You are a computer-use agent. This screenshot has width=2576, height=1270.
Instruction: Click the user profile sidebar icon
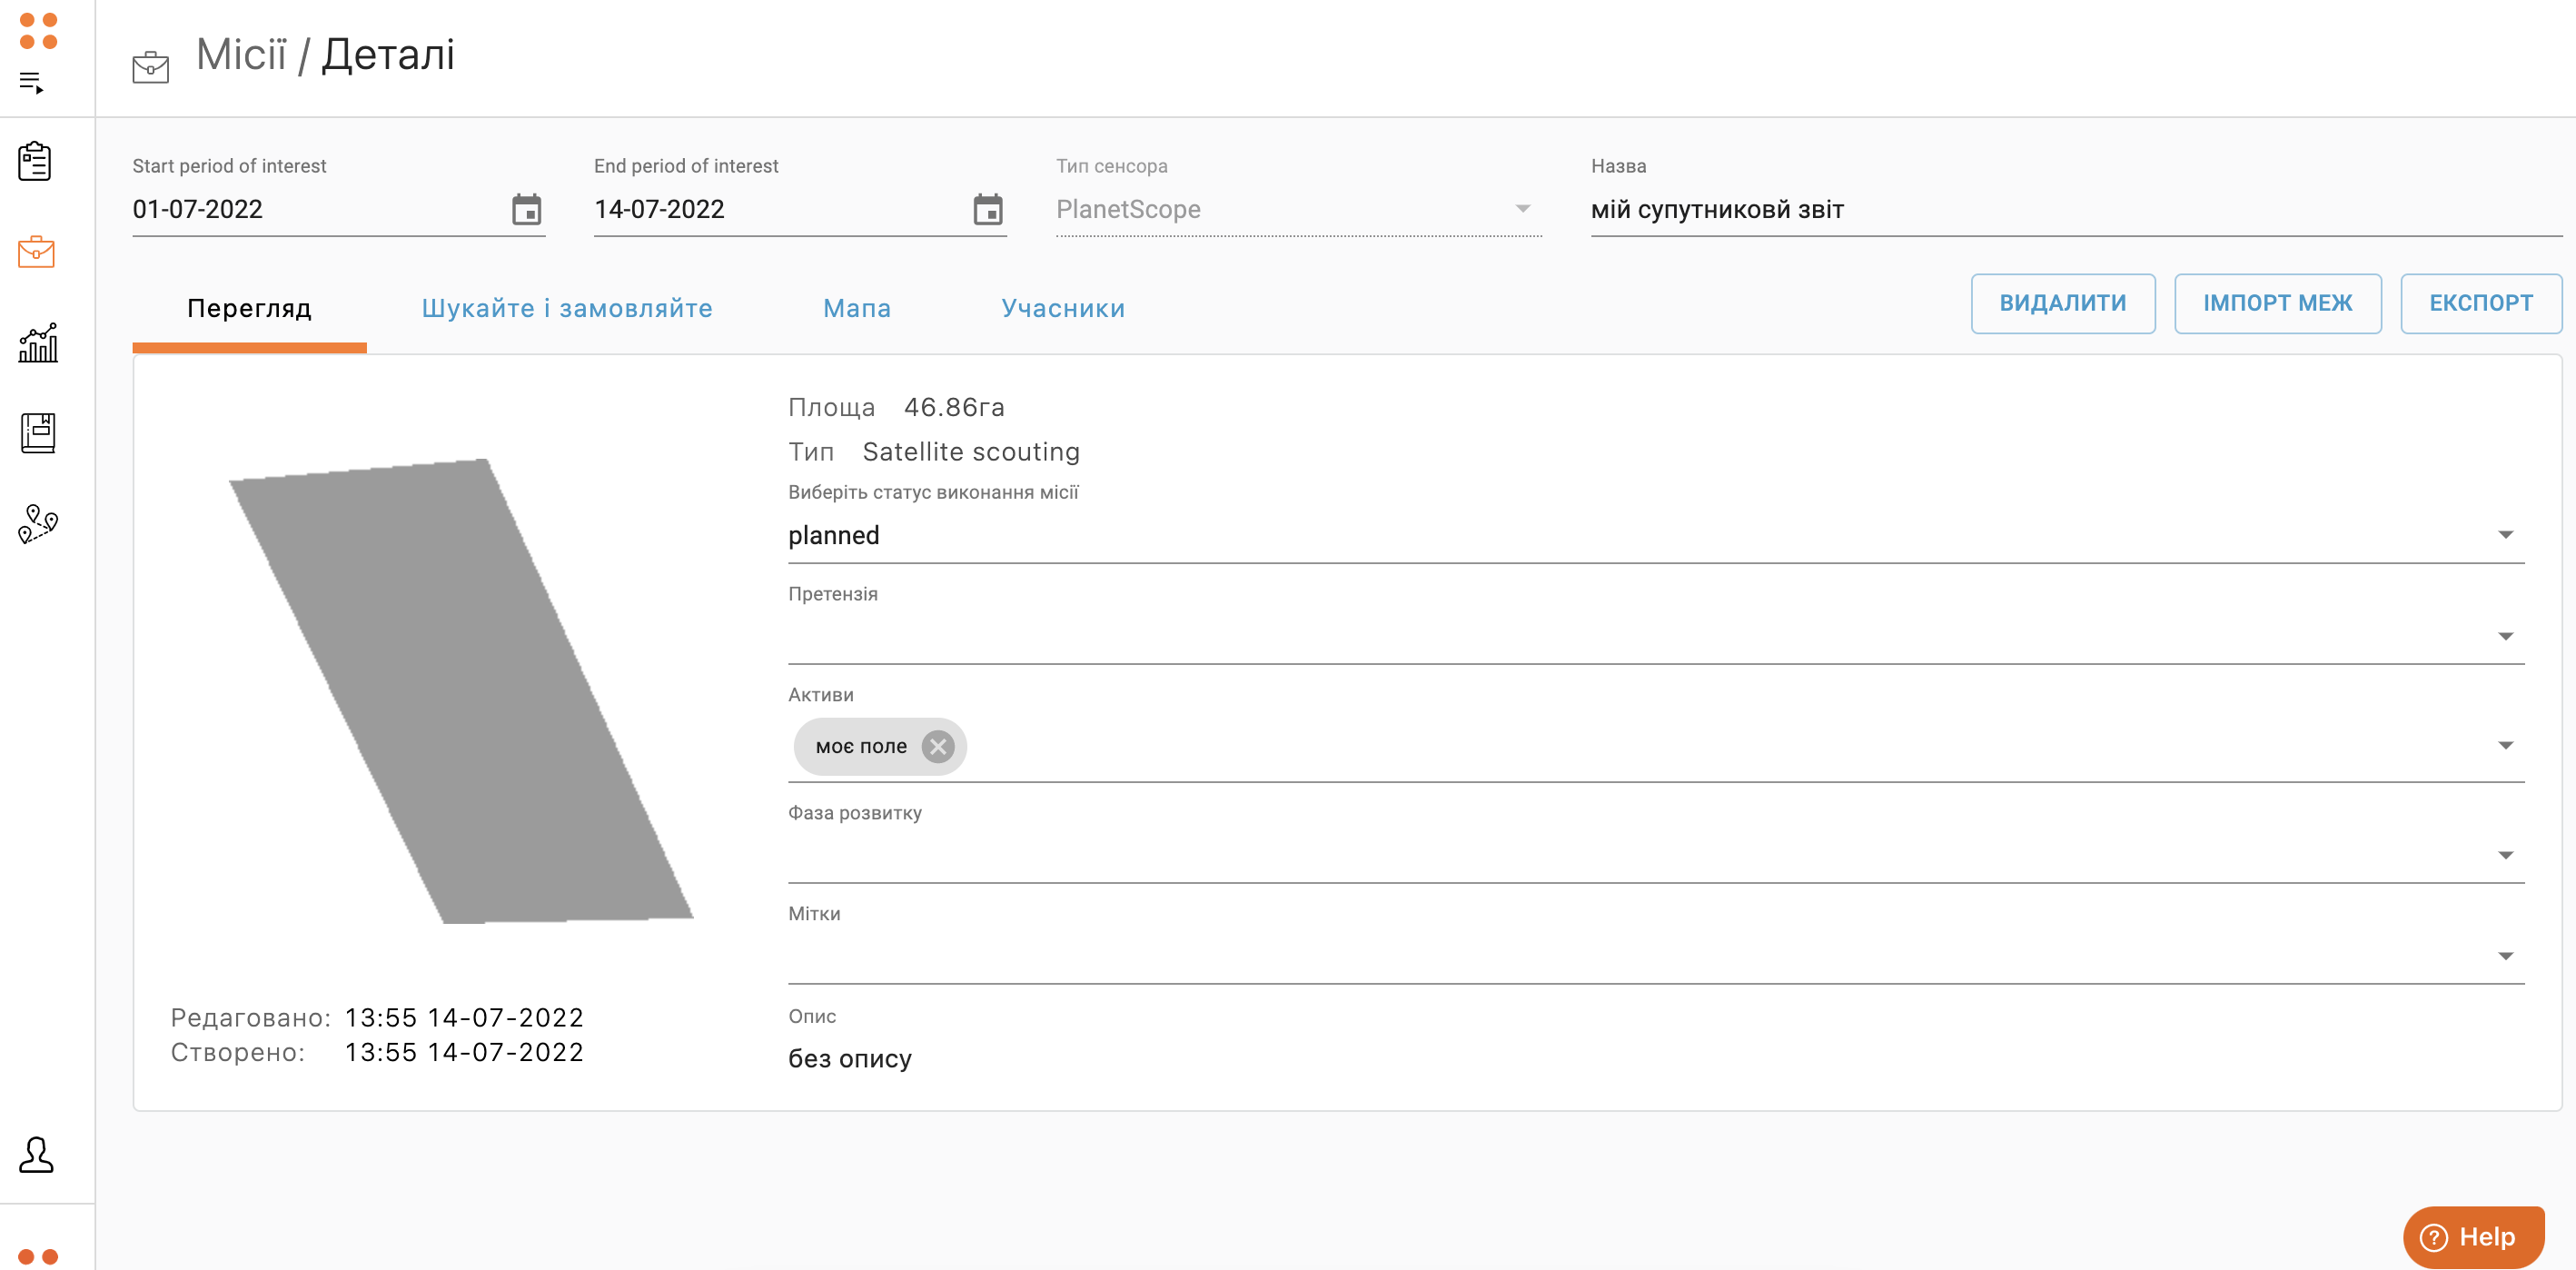36,1154
